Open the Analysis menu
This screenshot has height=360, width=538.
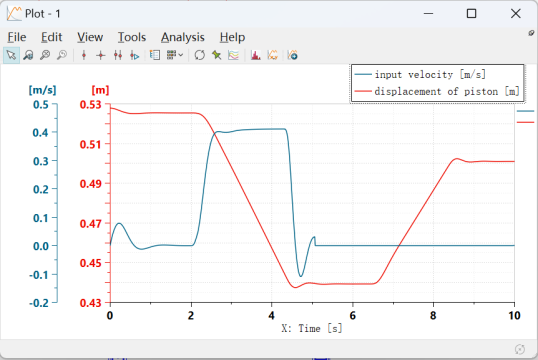(x=183, y=37)
